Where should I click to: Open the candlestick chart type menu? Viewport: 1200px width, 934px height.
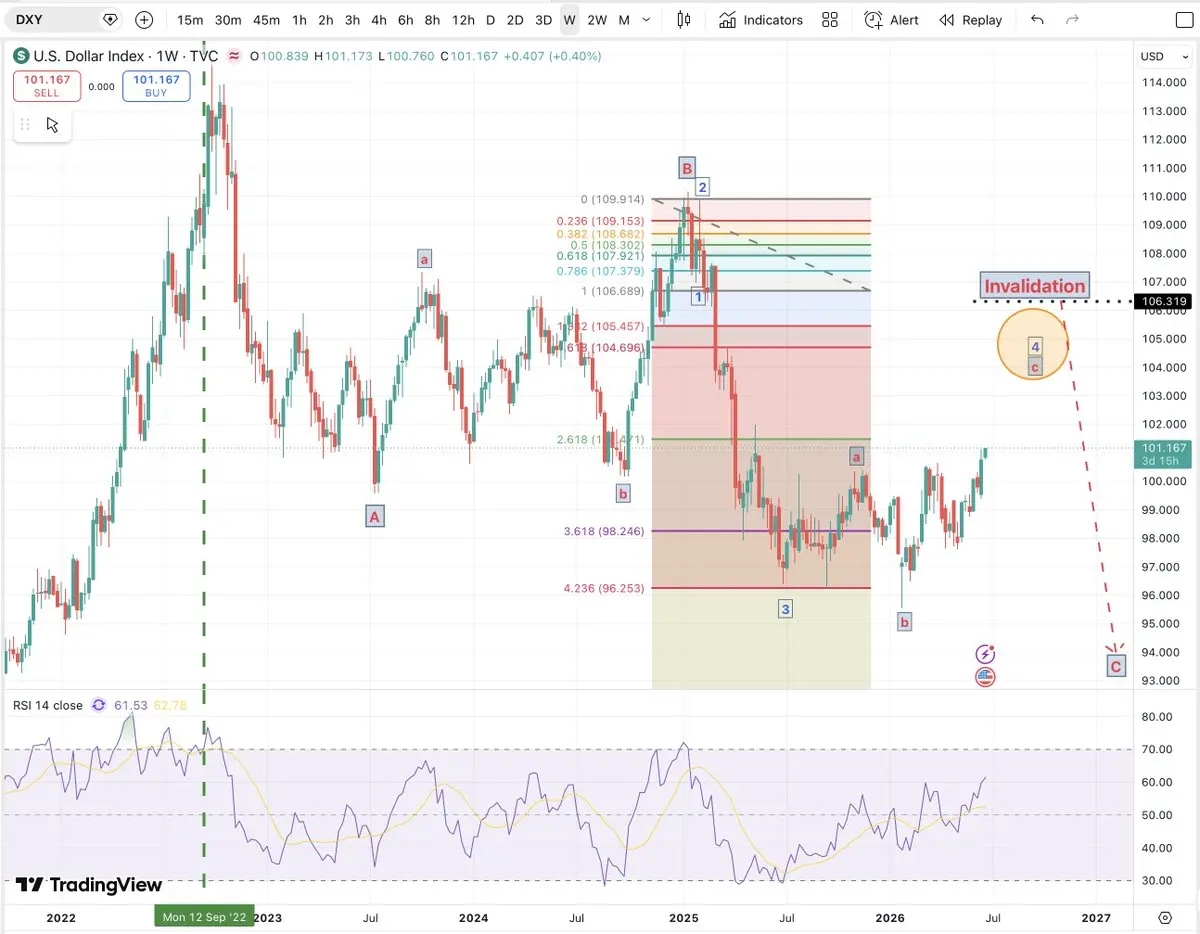[x=685, y=19]
